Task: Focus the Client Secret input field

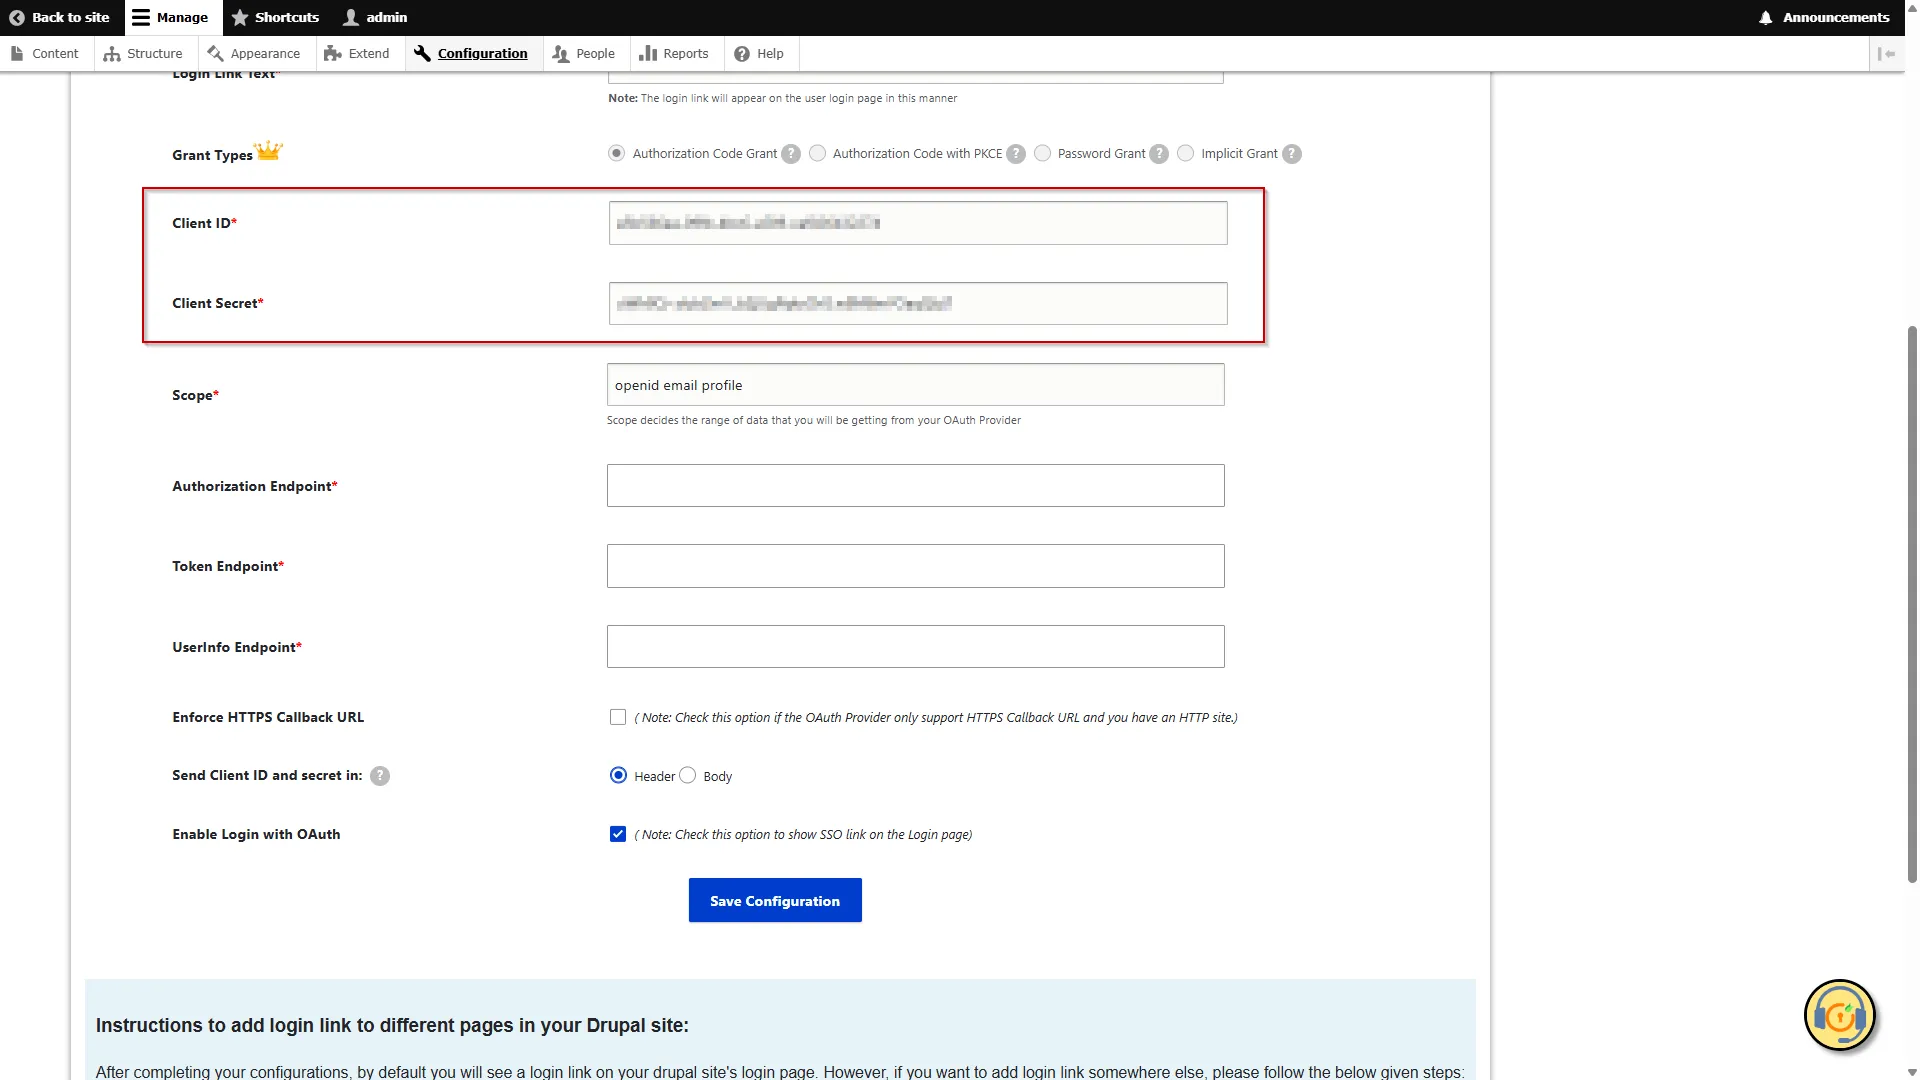Action: 918,303
